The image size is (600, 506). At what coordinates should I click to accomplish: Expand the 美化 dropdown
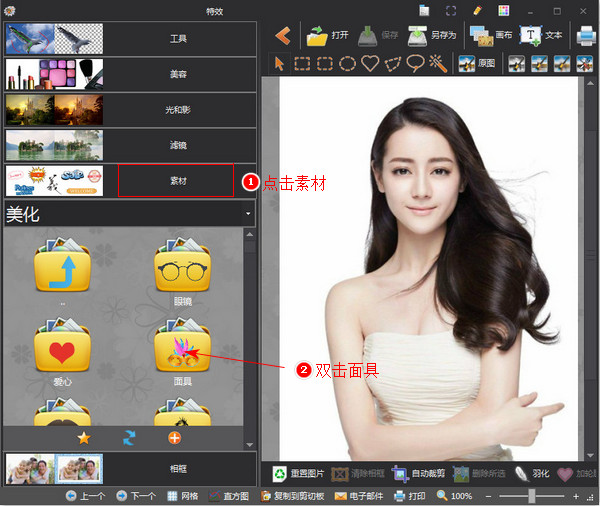coord(248,214)
